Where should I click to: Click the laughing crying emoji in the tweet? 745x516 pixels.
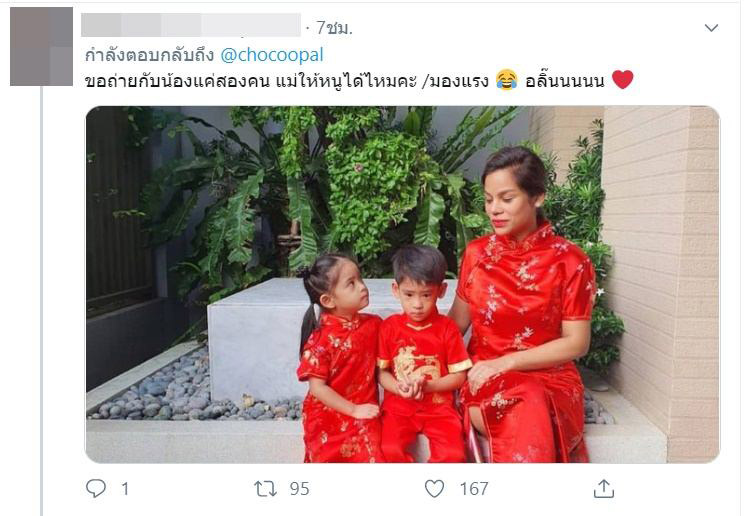[506, 80]
